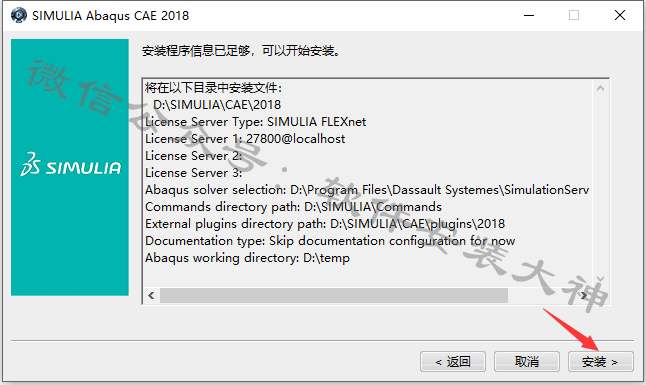Click the SIMULIA Abaqus app icon in title bar
646x385 pixels.
click(19, 15)
